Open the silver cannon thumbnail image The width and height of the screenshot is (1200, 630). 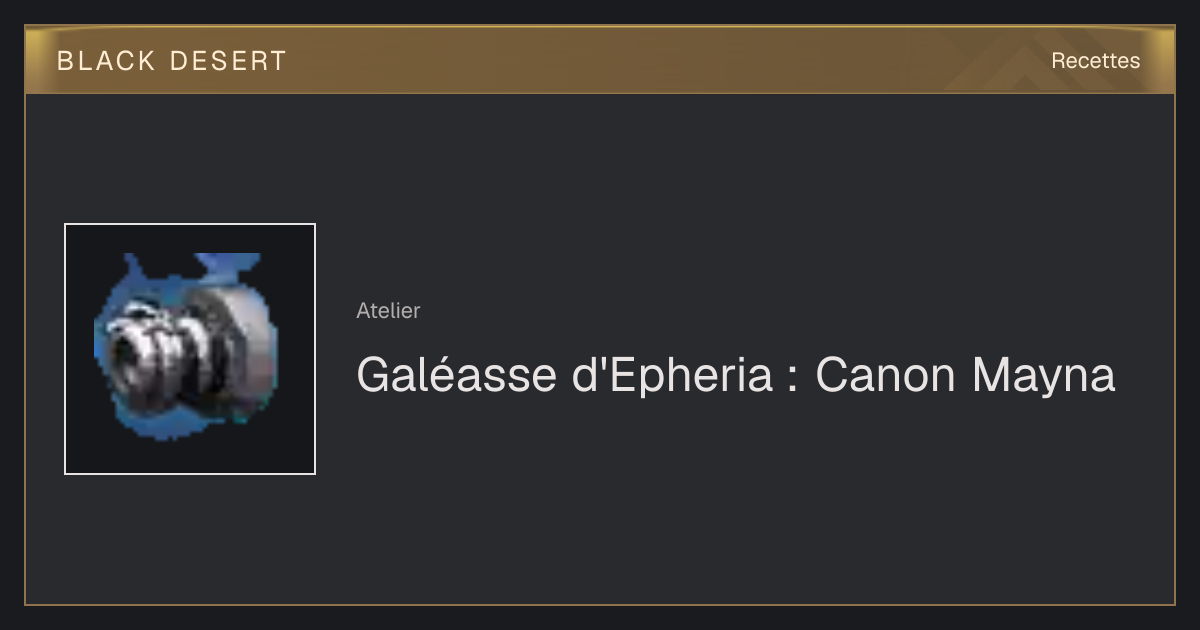click(190, 349)
